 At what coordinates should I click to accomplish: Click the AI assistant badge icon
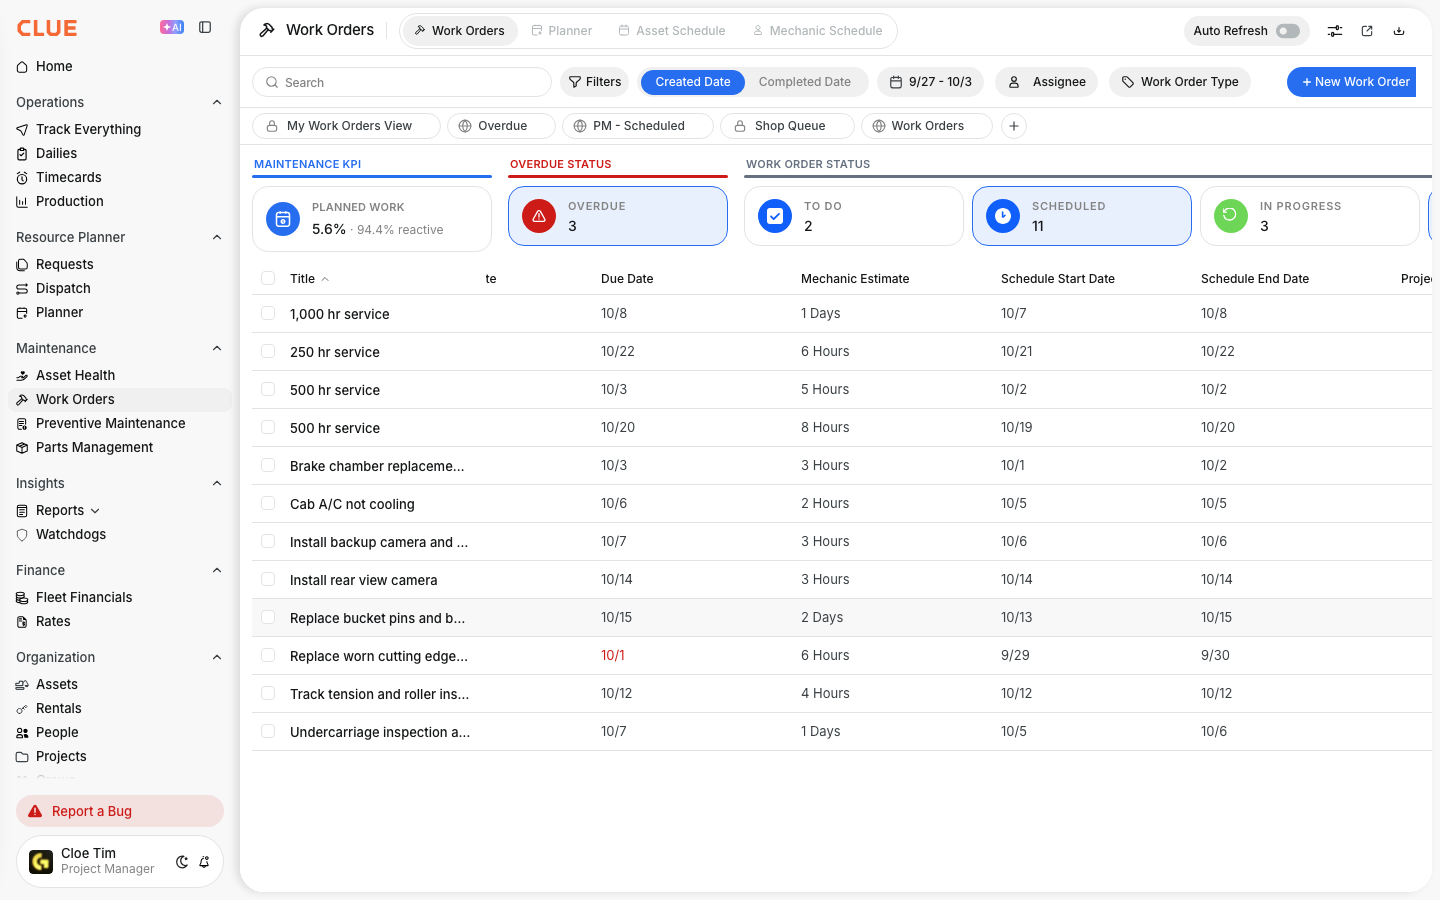click(172, 27)
